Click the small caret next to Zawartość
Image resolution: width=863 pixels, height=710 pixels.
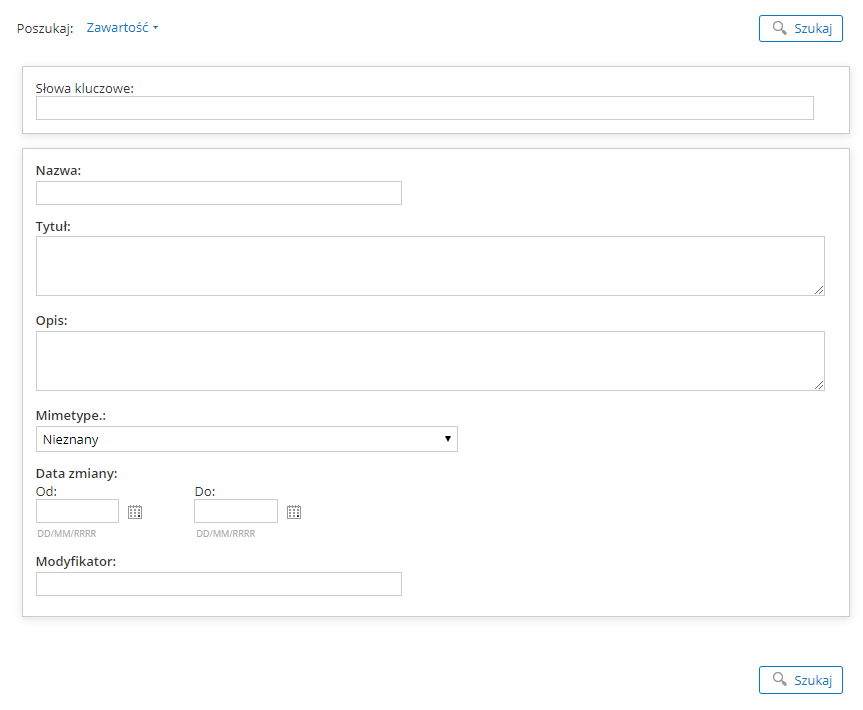point(156,28)
